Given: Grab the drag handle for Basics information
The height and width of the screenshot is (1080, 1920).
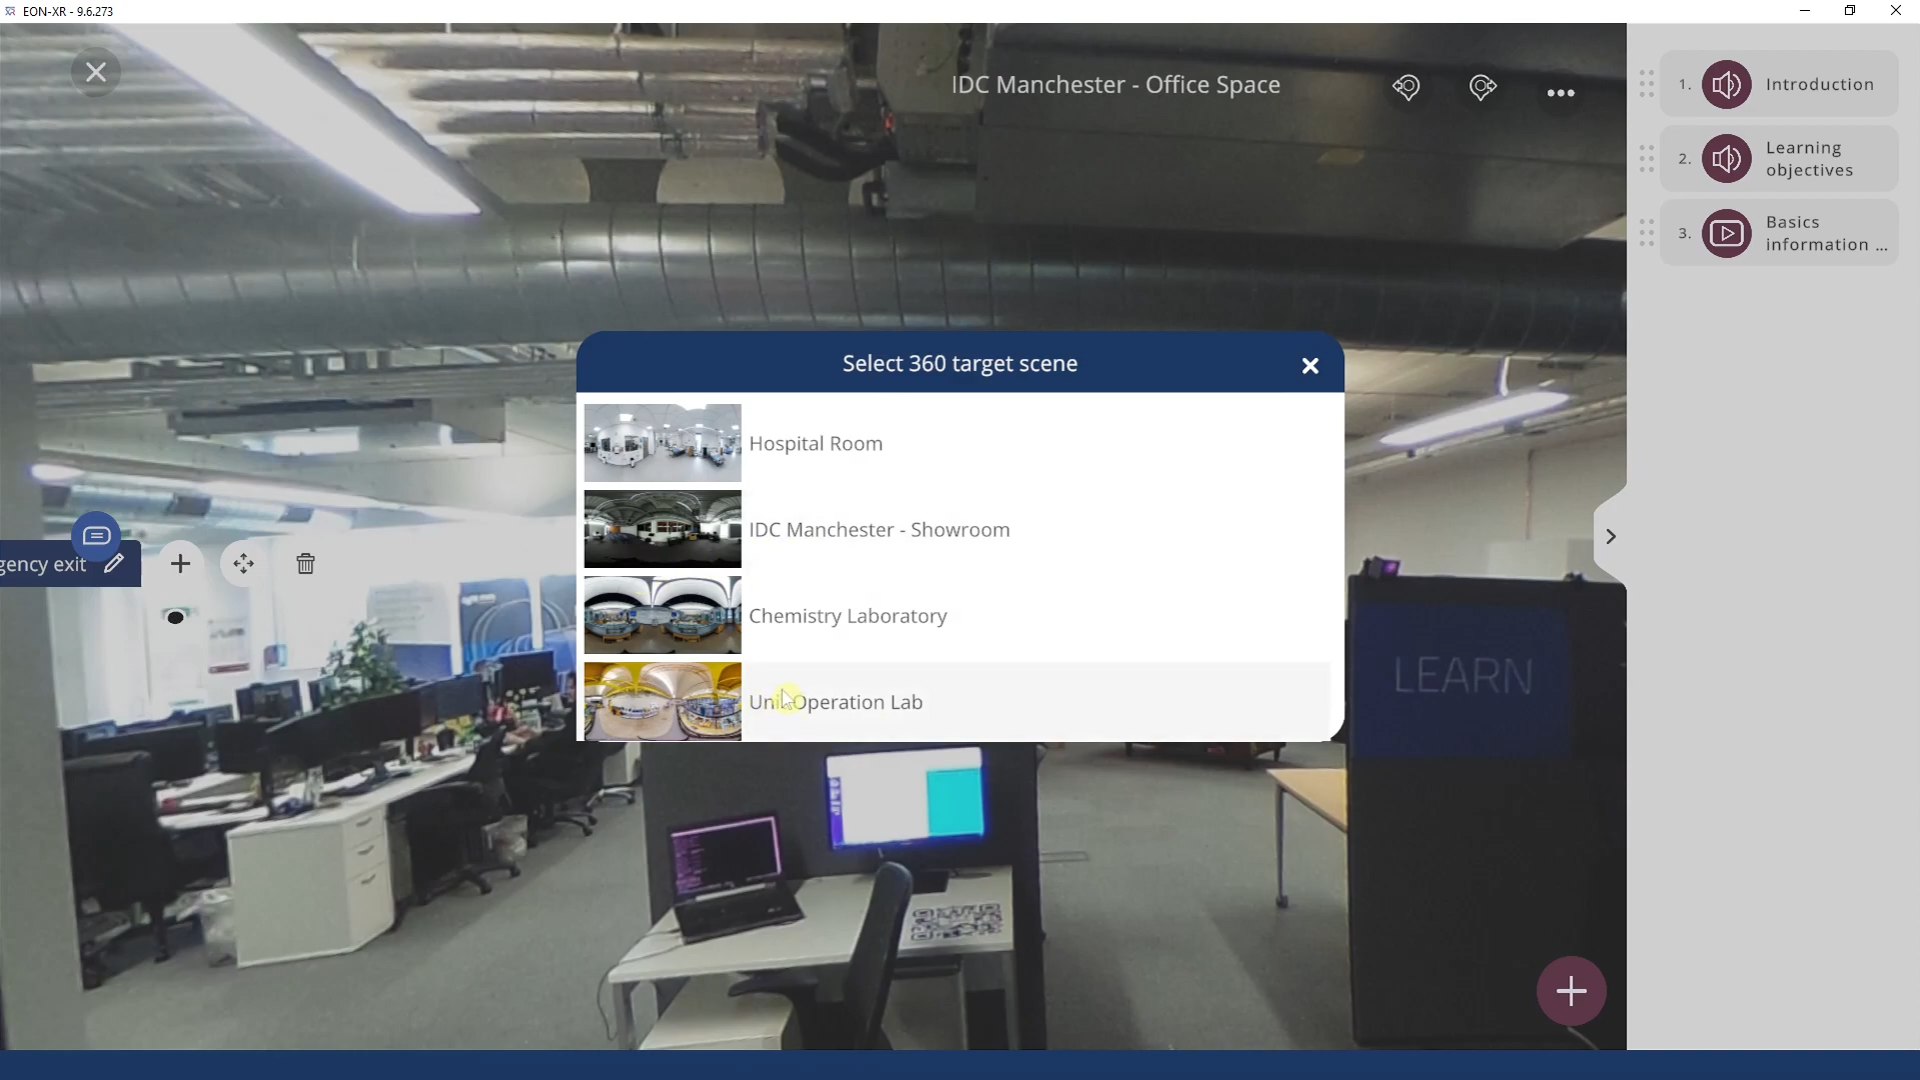Looking at the screenshot, I should (1646, 233).
